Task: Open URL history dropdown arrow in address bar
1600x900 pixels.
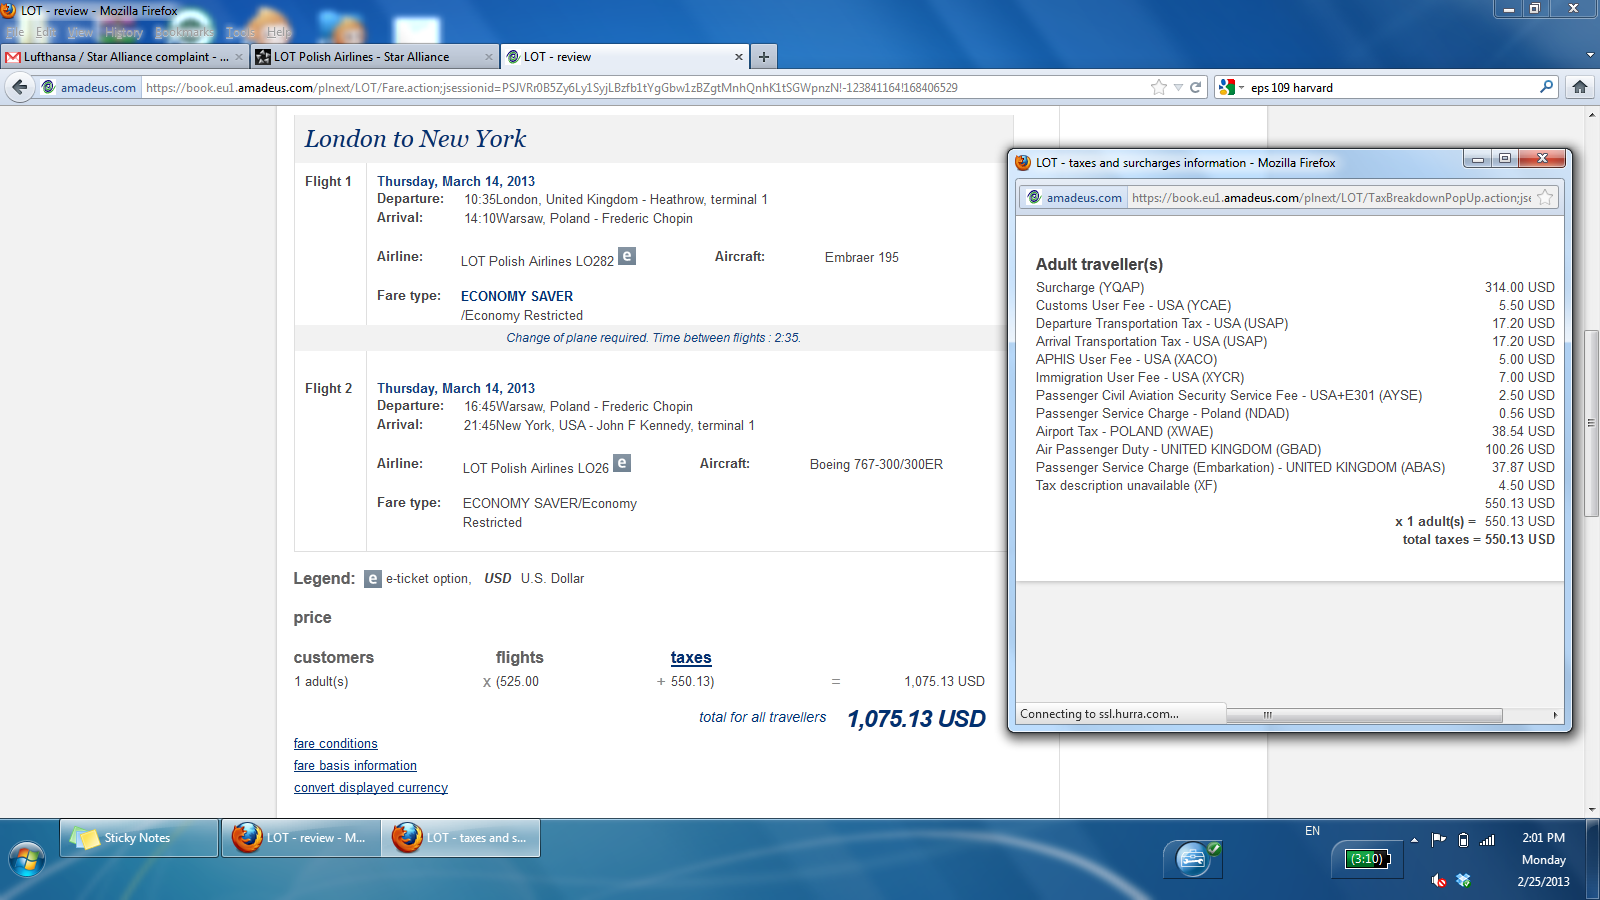Action: coord(1178,87)
